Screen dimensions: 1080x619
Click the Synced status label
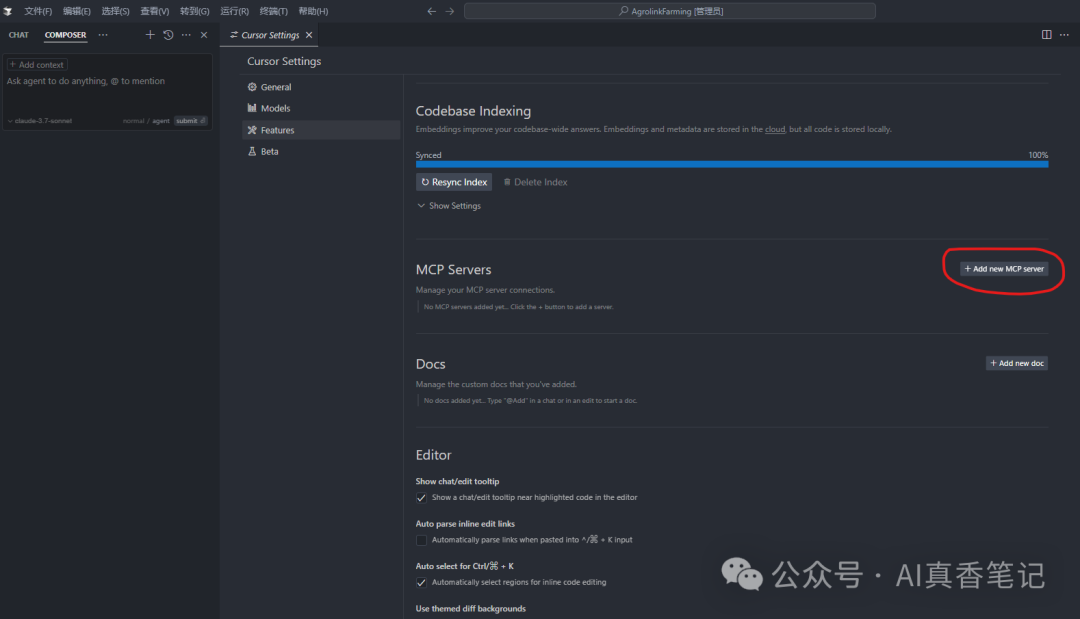click(x=428, y=156)
